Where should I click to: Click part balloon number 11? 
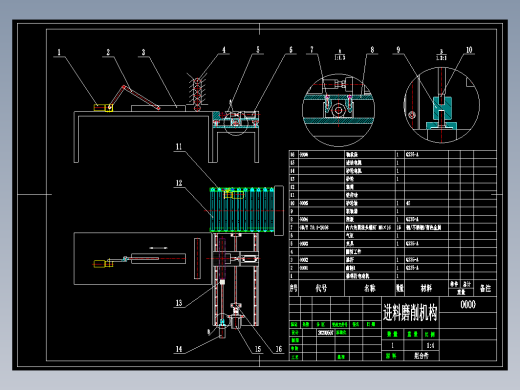click(179, 147)
